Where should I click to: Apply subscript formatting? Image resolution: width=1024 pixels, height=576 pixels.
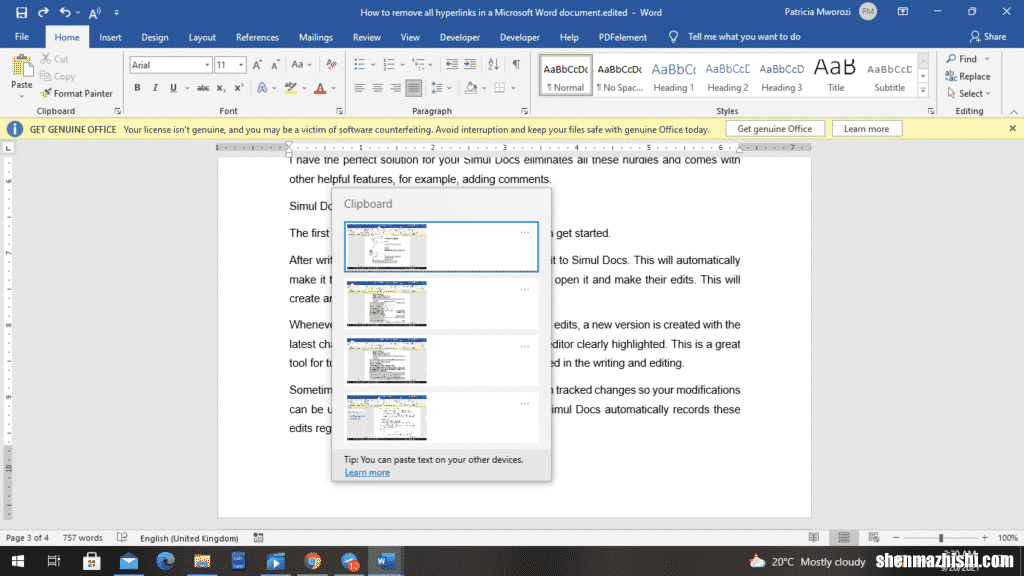pos(221,88)
